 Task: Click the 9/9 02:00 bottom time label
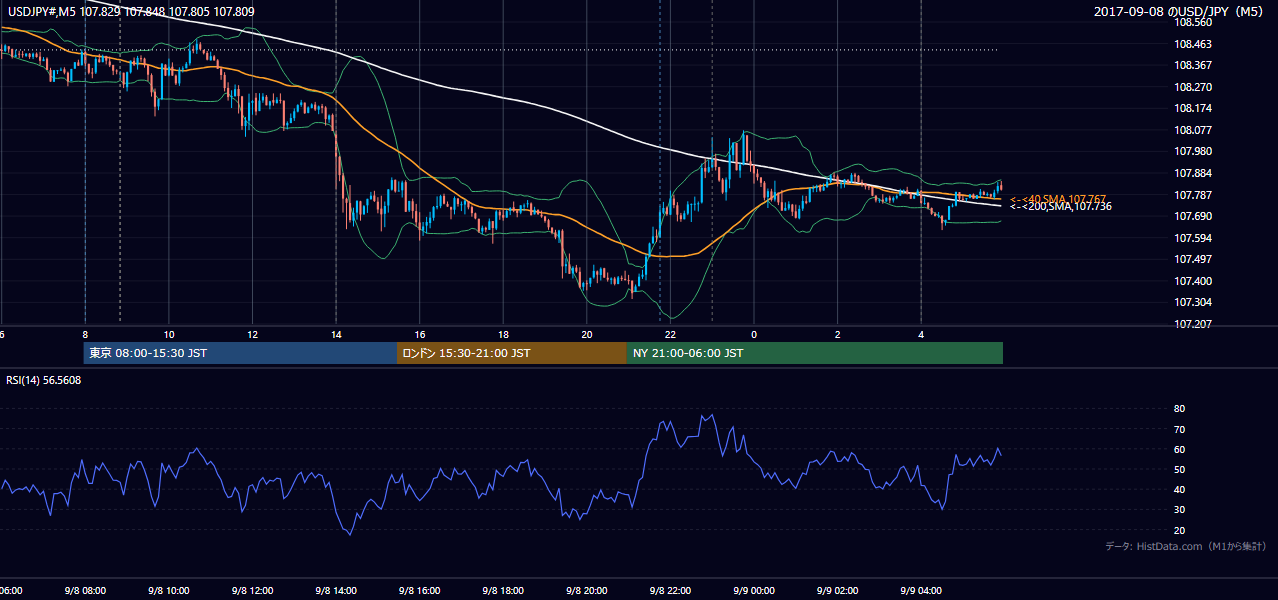(837, 591)
